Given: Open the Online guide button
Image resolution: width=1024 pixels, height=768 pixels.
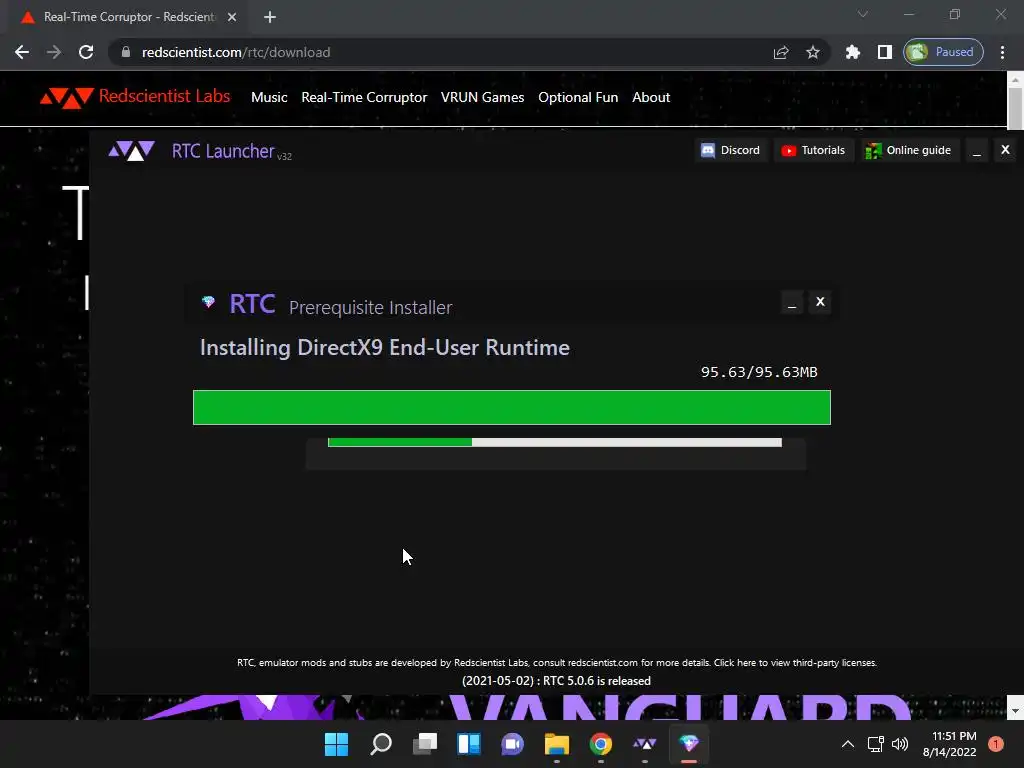Looking at the screenshot, I should coord(908,150).
